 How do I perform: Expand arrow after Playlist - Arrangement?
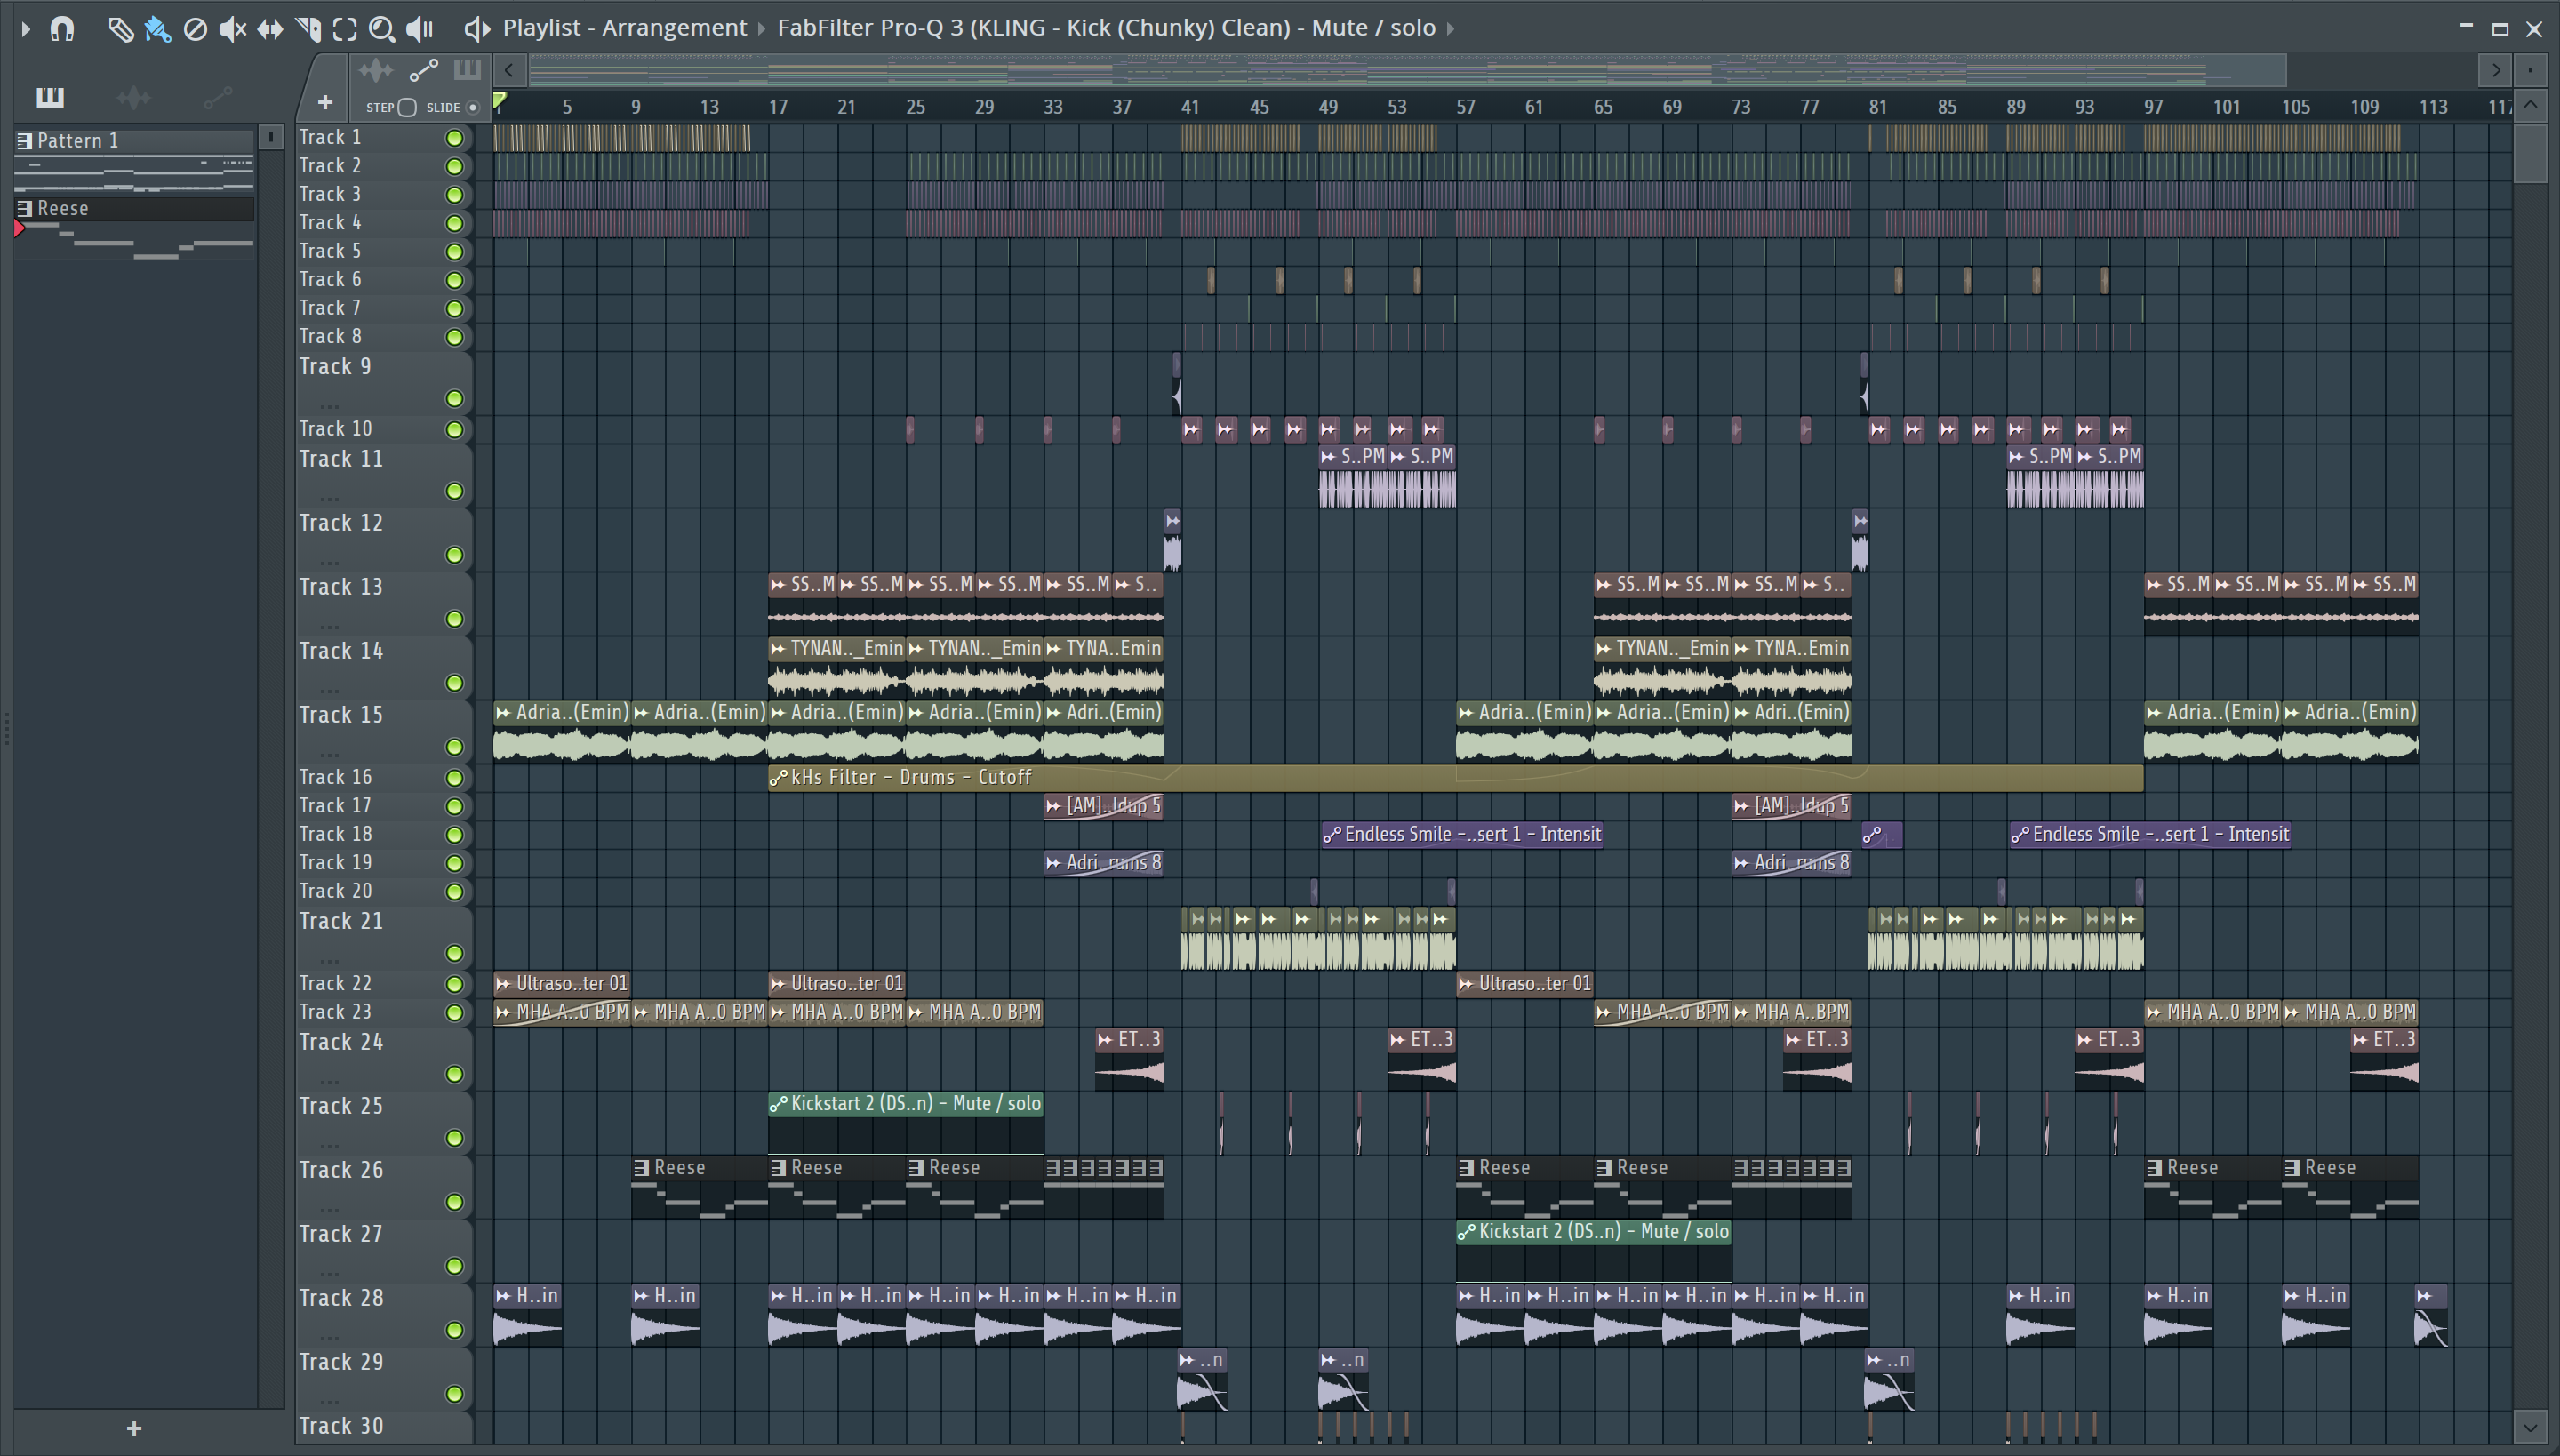click(762, 28)
